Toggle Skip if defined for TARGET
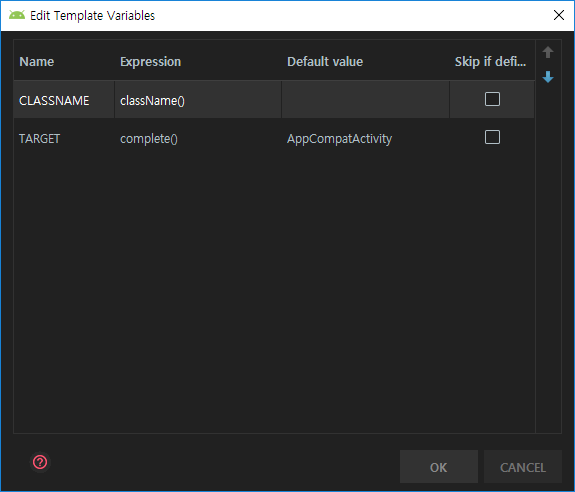575x492 pixels. [x=492, y=137]
